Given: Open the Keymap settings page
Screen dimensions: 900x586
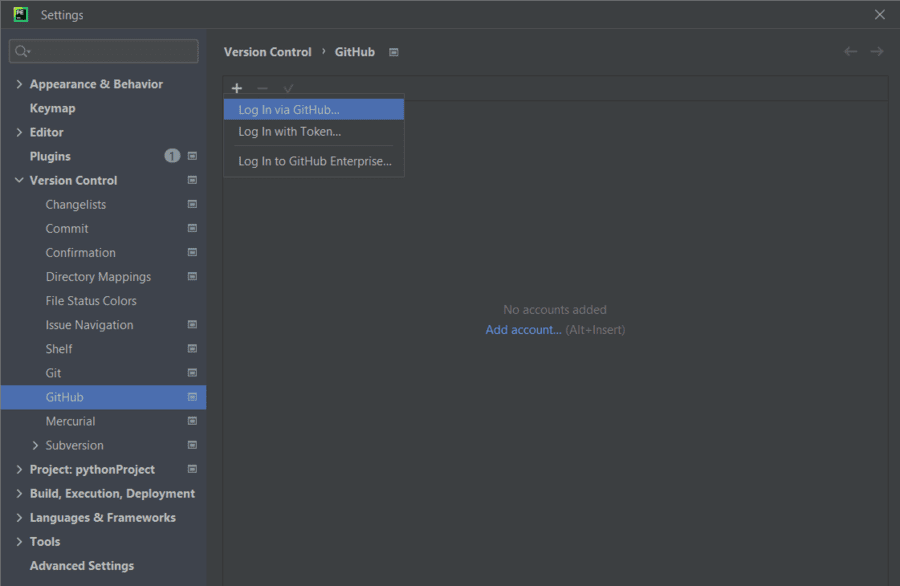Looking at the screenshot, I should point(52,108).
